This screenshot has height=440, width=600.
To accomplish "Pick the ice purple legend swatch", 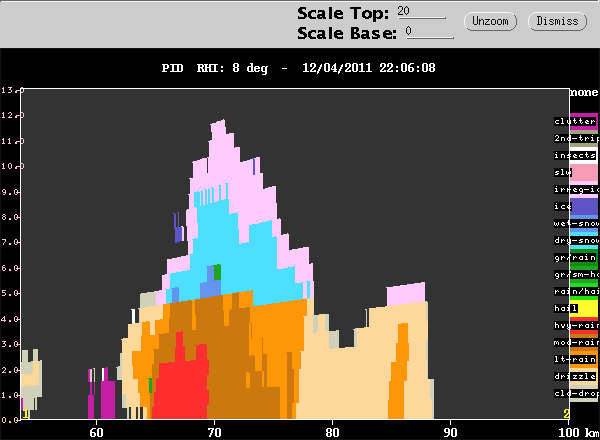I will tap(584, 207).
